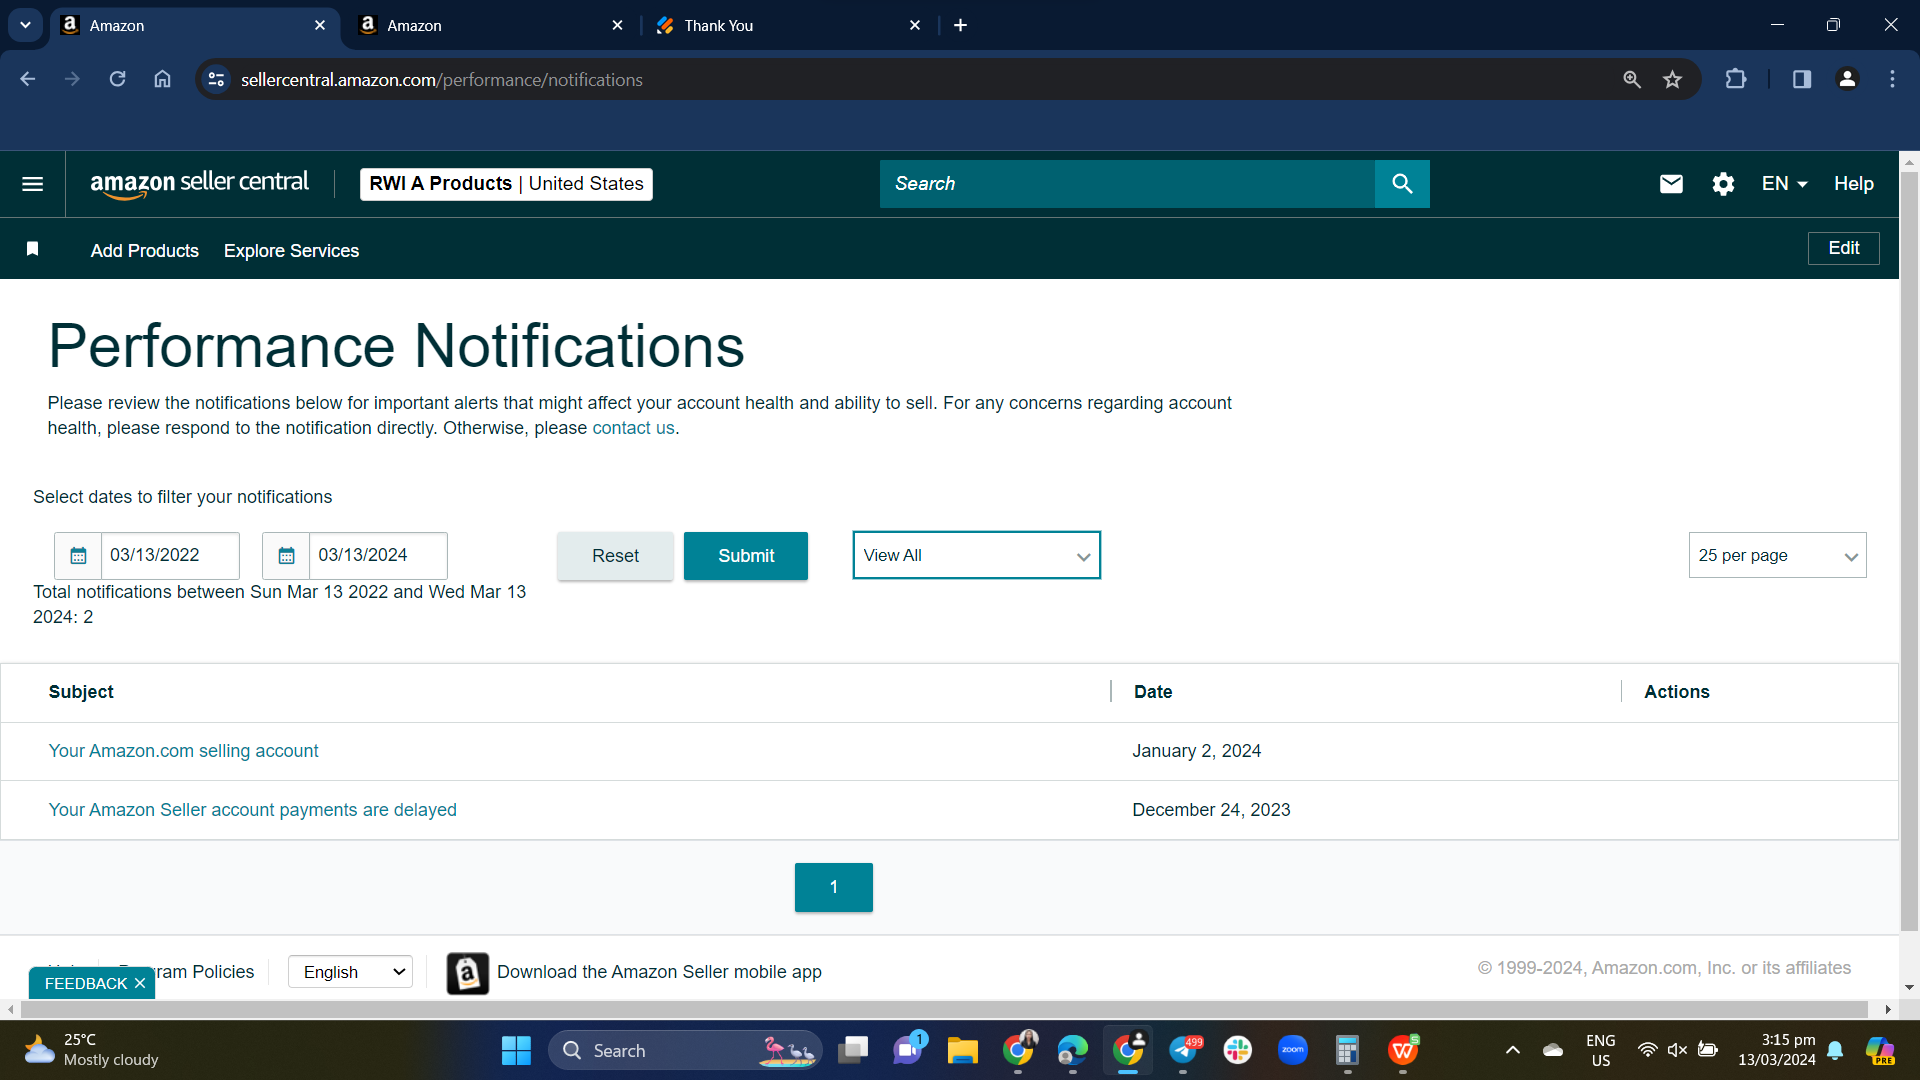1920x1080 pixels.
Task: Open the end date calendar picker
Action: 286,556
